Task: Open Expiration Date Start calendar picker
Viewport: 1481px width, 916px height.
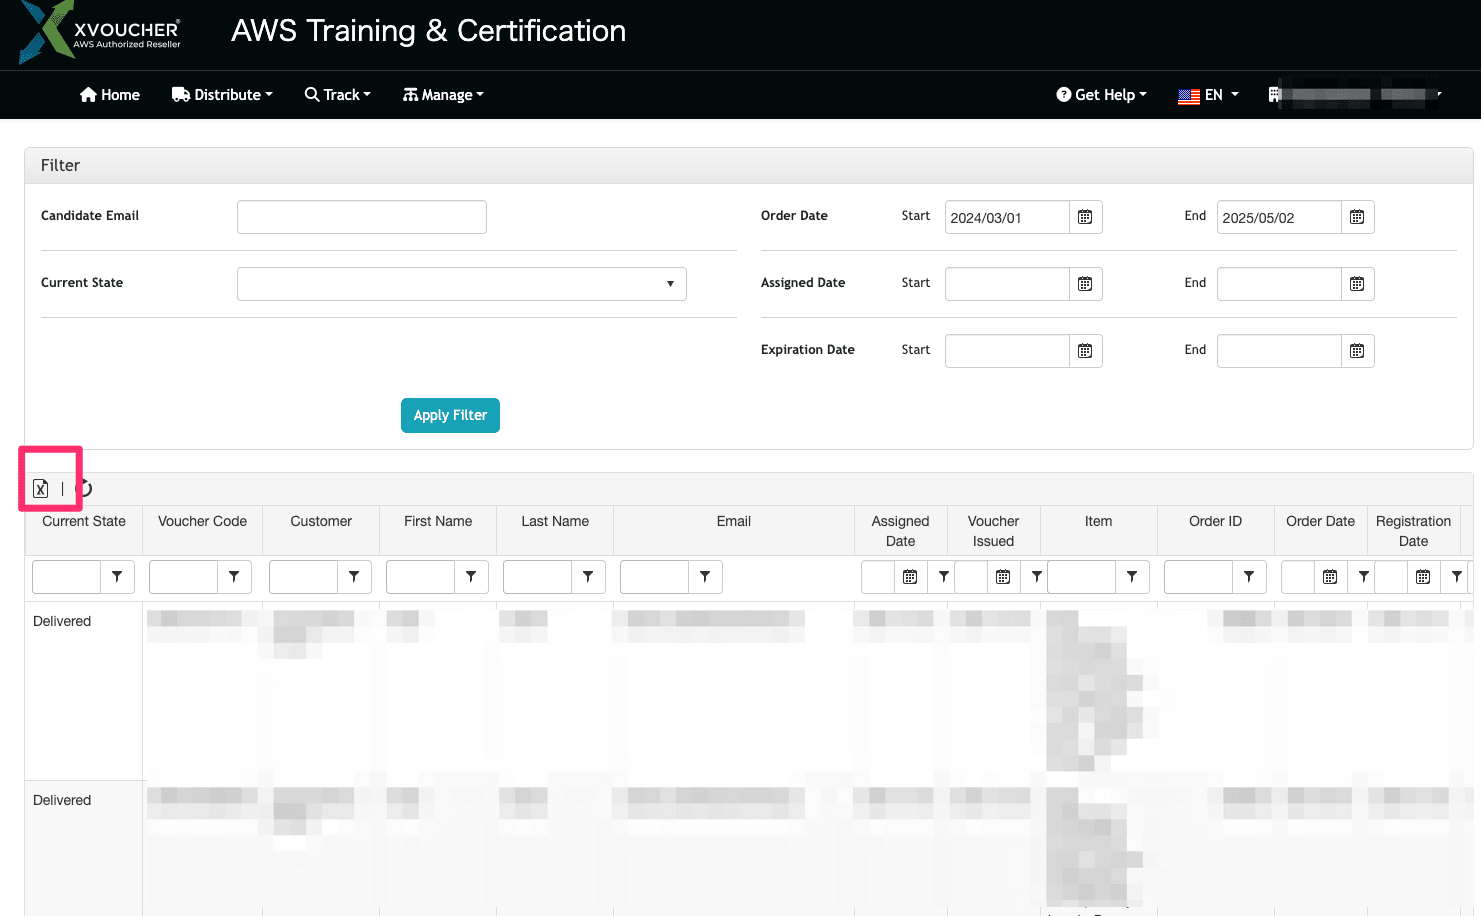Action: pyautogui.click(x=1085, y=351)
